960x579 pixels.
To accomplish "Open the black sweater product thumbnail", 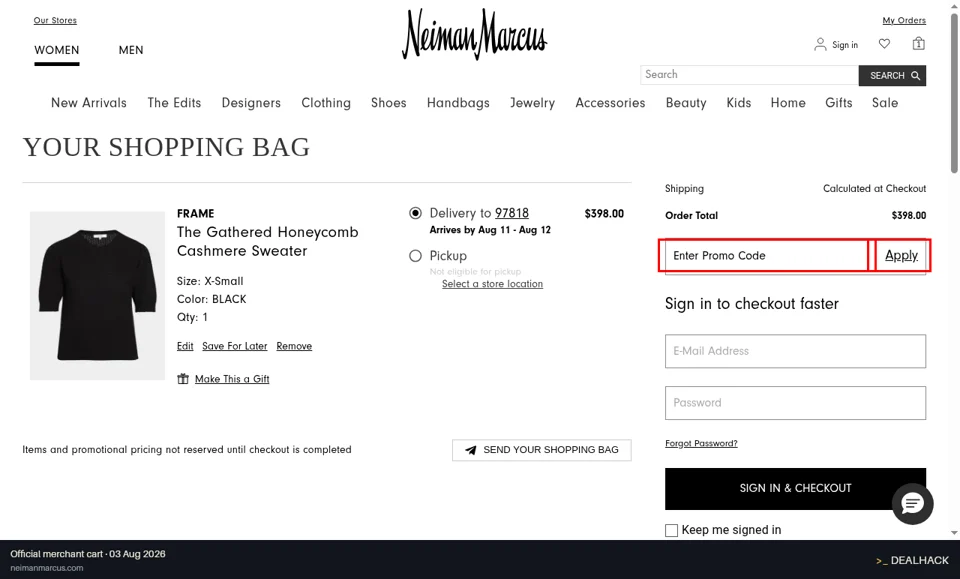I will (97, 296).
